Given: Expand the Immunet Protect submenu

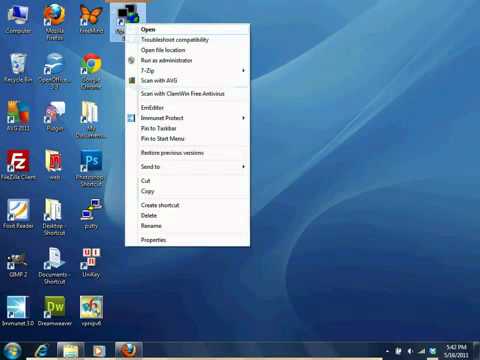Looking at the screenshot, I should 187,118.
